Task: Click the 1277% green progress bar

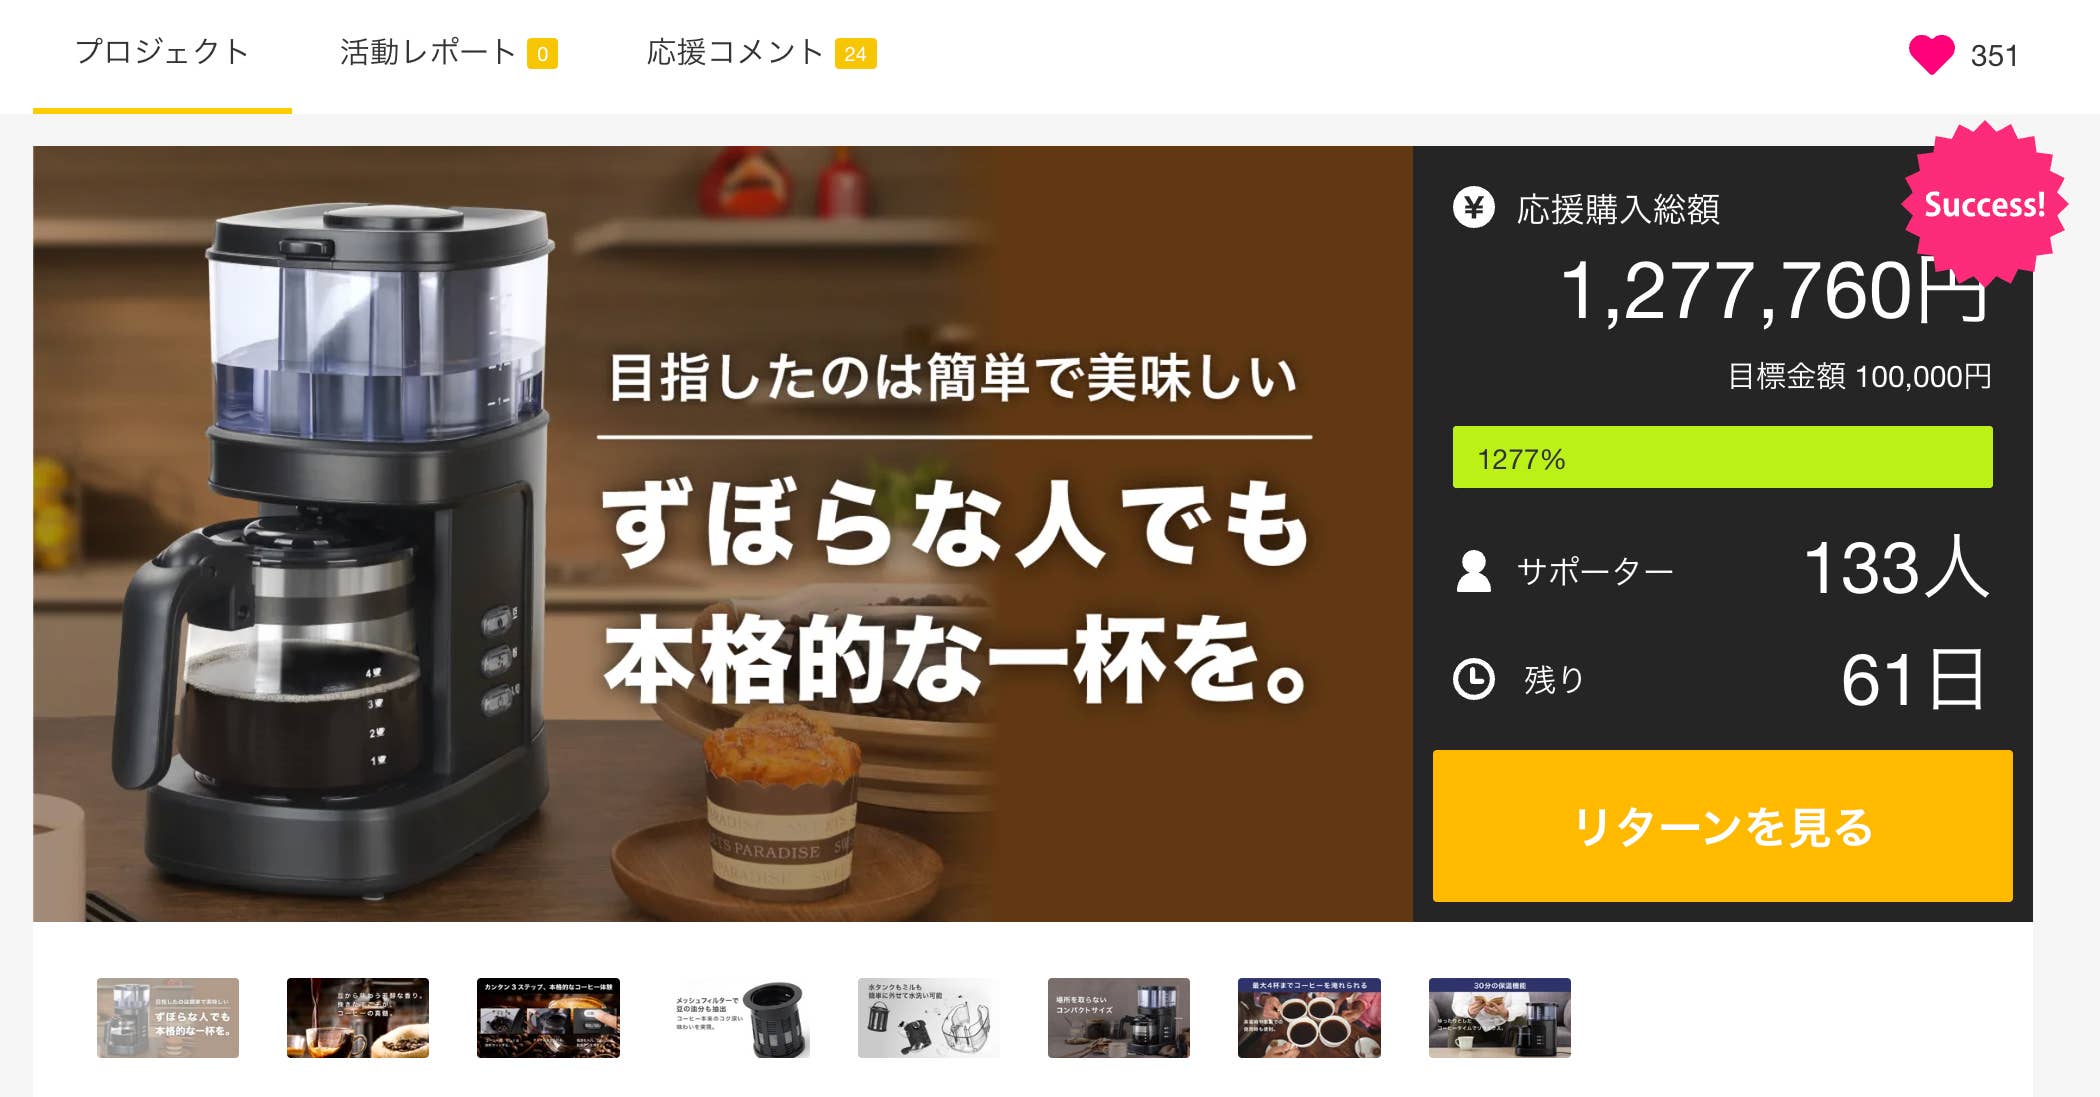Action: [1722, 458]
